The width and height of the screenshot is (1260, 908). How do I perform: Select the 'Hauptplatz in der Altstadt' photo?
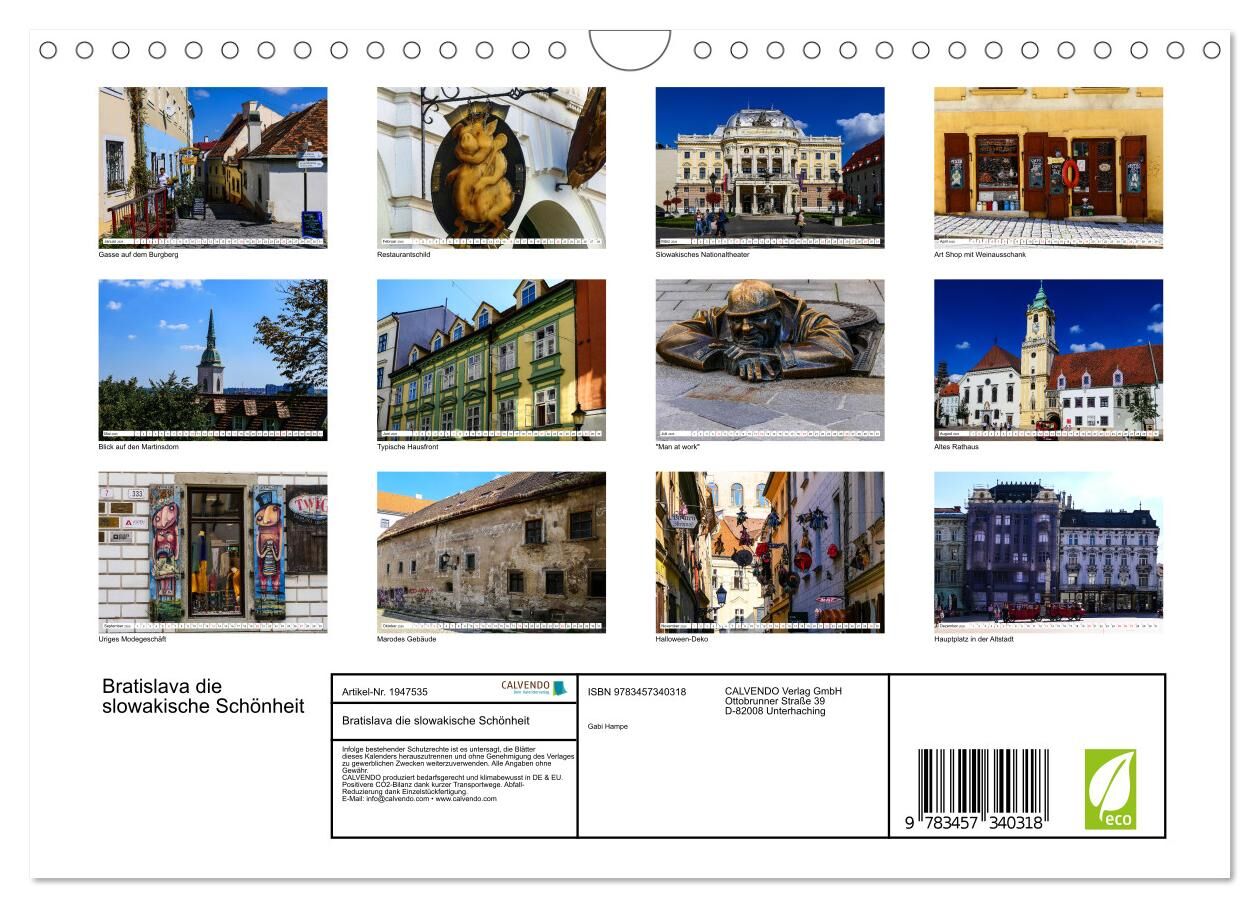click(1048, 547)
